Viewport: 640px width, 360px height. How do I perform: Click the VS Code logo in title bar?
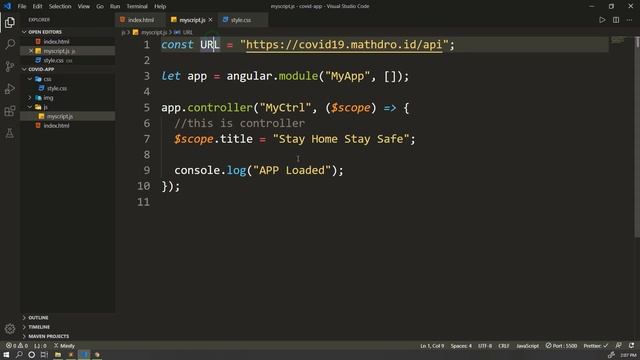7,6
